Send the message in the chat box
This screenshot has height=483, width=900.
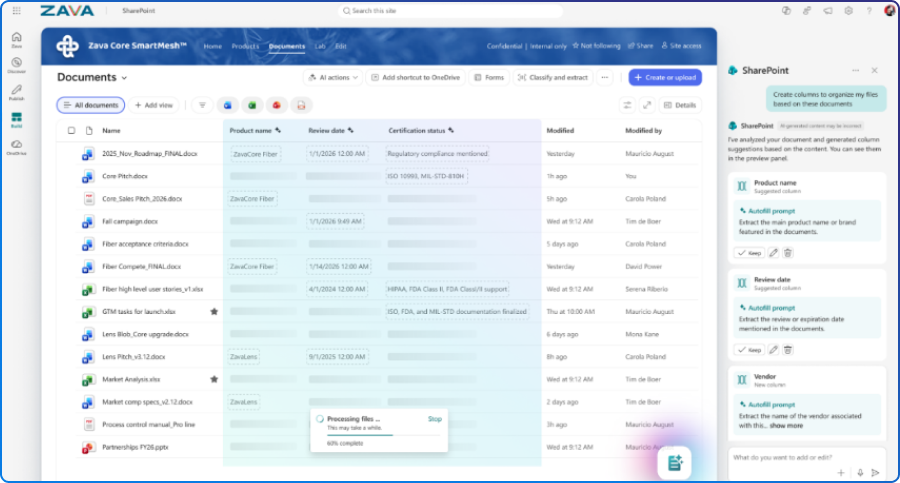click(x=875, y=473)
